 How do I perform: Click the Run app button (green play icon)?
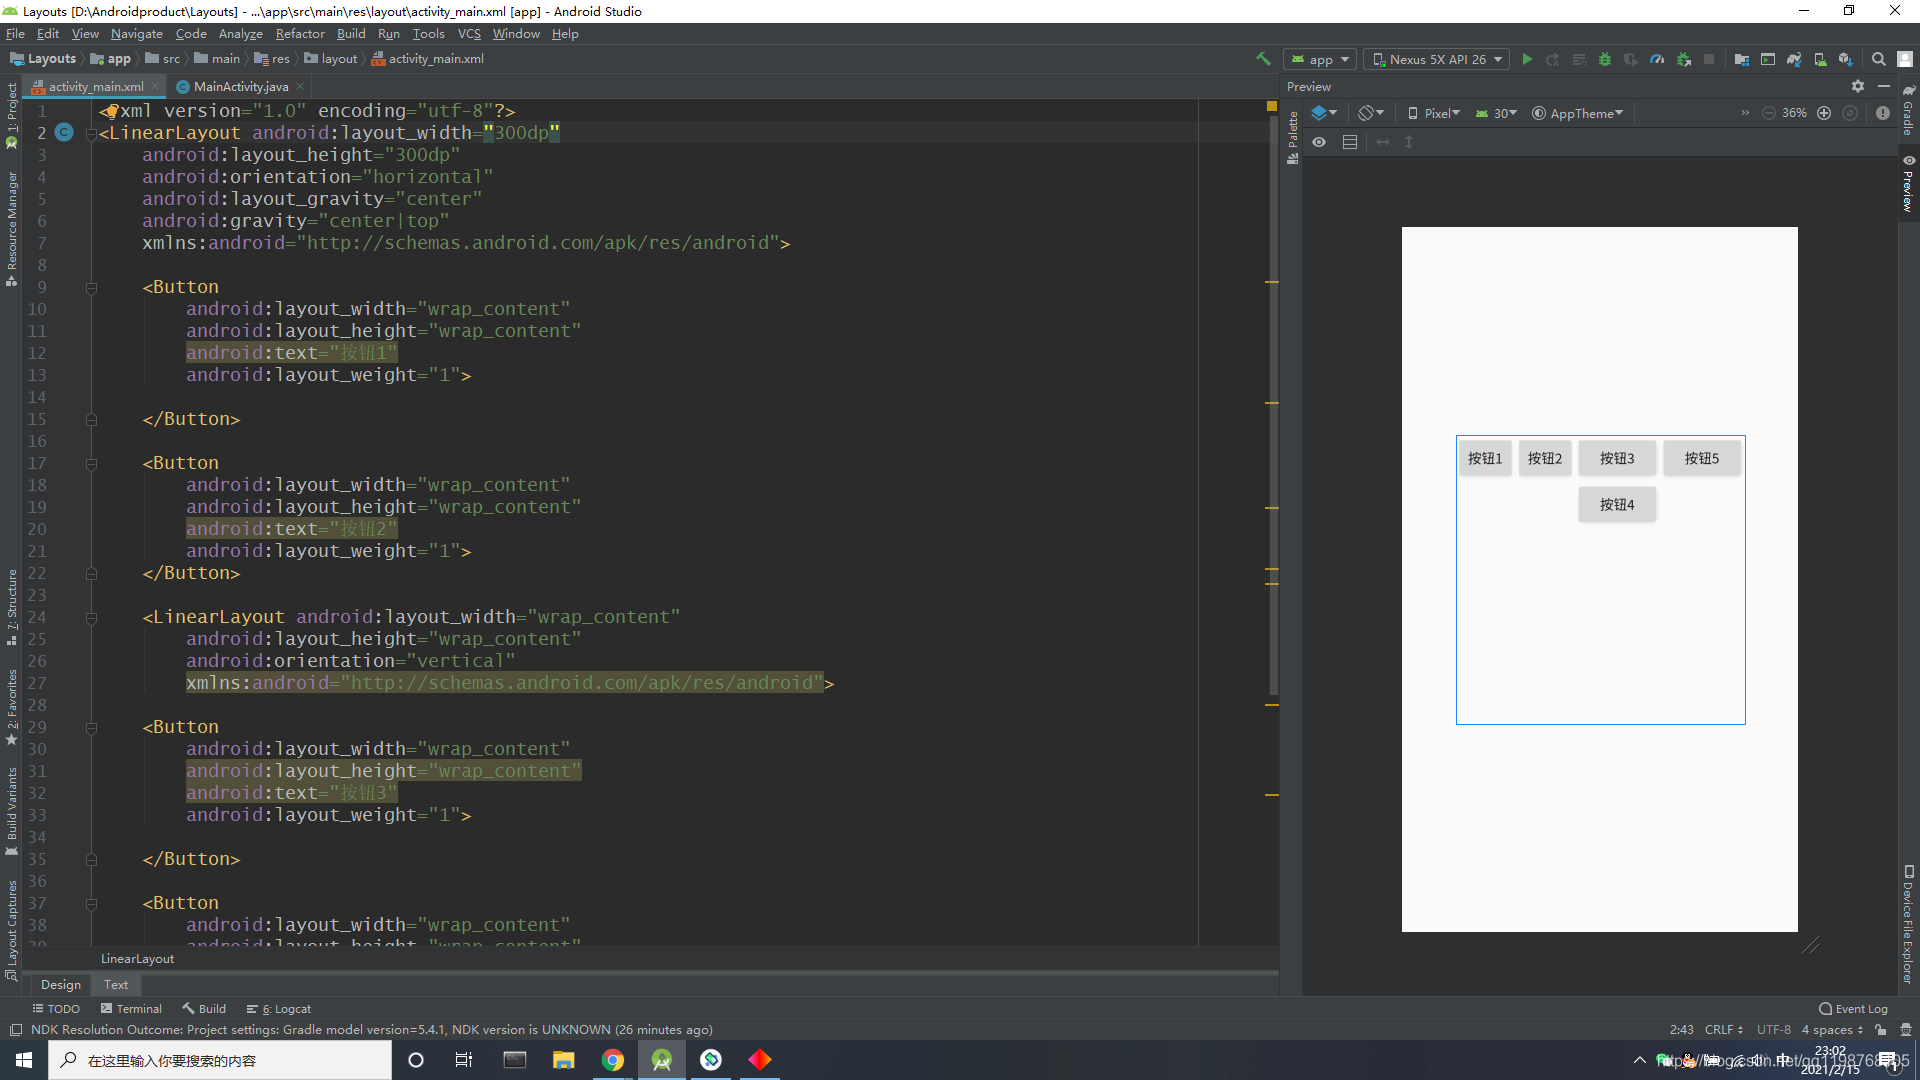coord(1527,58)
